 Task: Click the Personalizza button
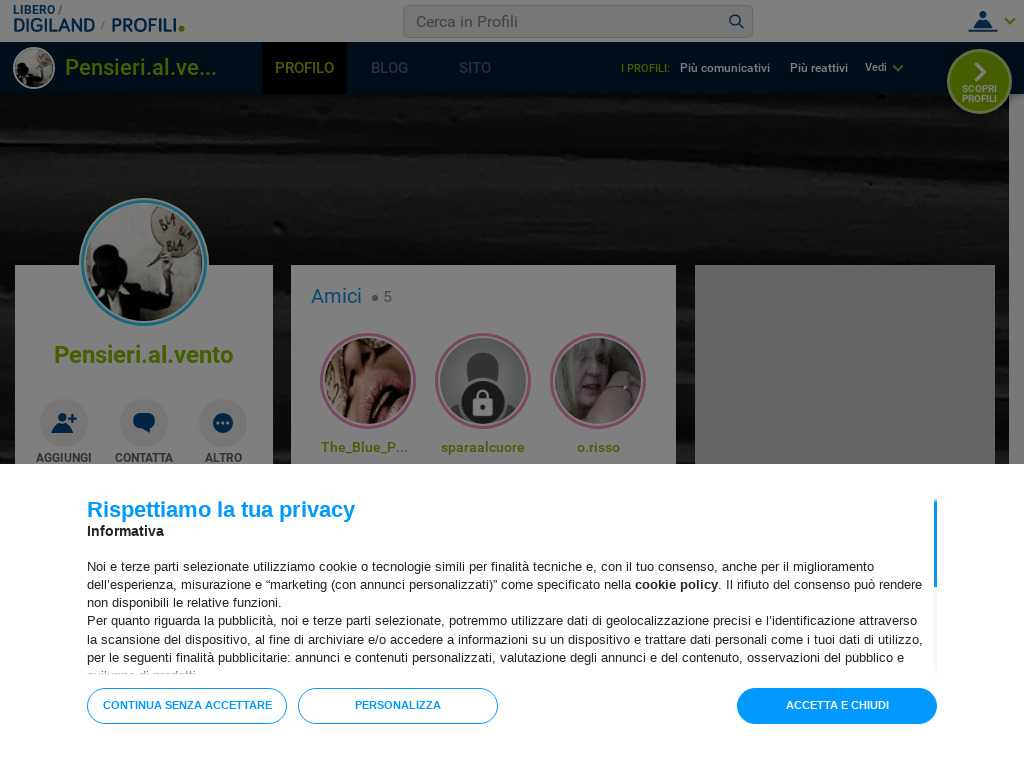coord(398,705)
